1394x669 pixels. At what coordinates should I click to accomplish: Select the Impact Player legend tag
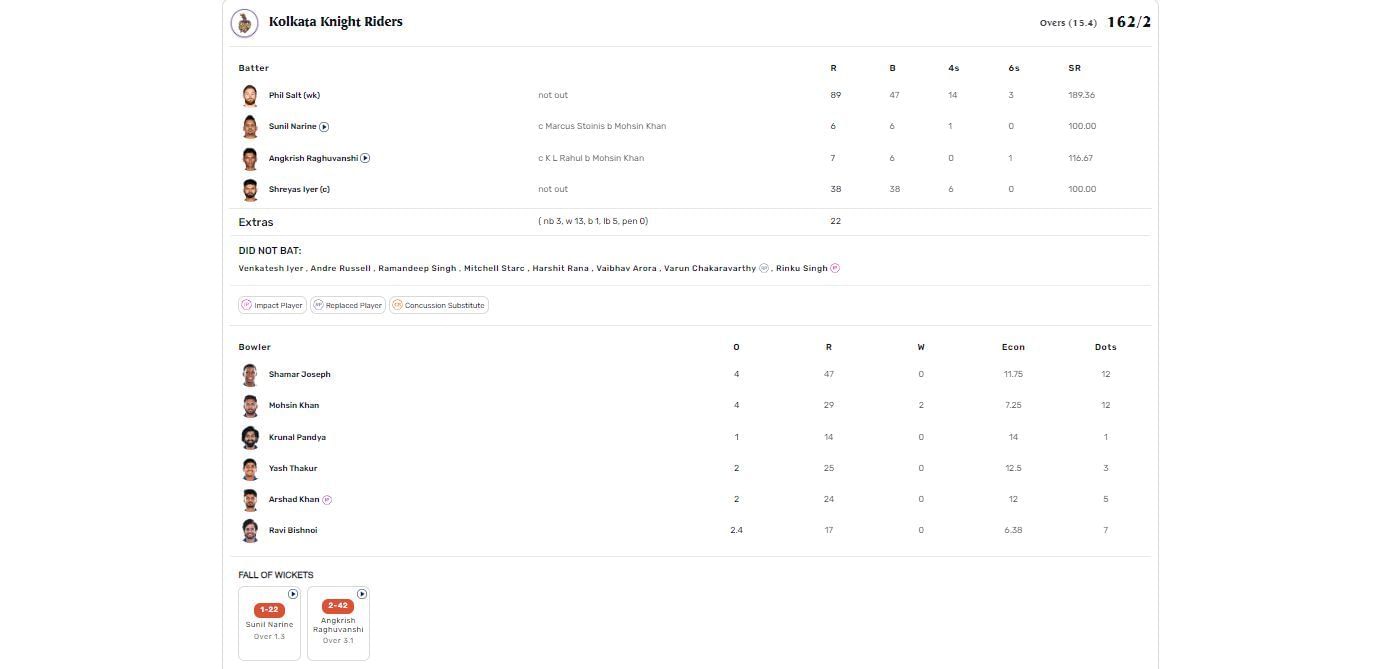pos(272,305)
